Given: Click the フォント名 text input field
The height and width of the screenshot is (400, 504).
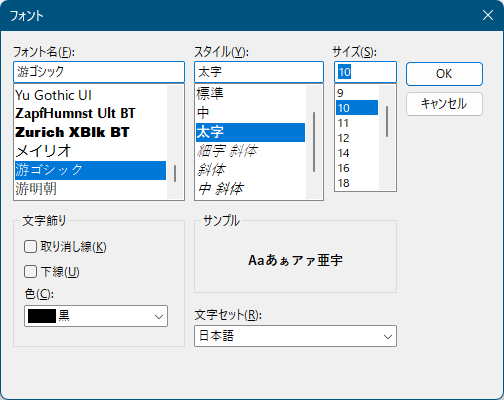Looking at the screenshot, I should coord(99,72).
